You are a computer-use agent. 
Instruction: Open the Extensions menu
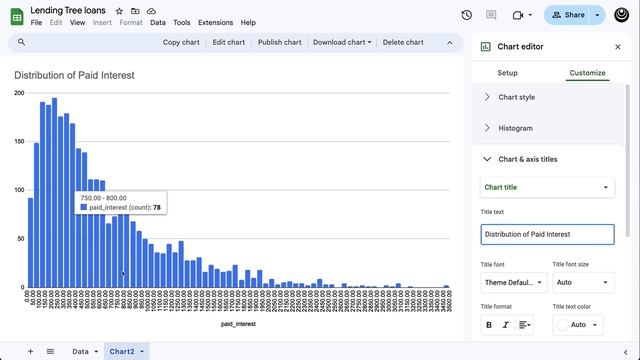coord(216,23)
